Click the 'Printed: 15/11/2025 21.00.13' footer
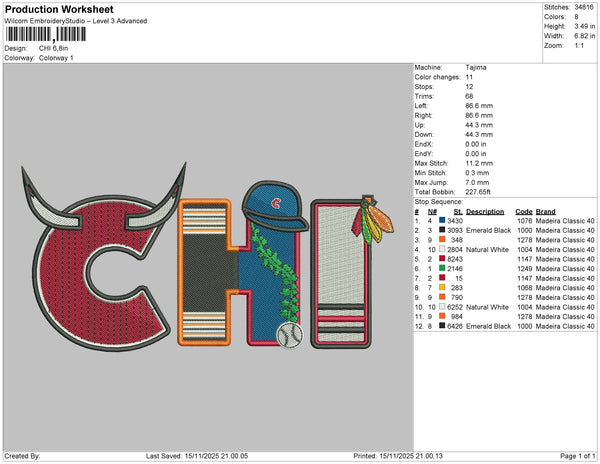Image resolution: width=600 pixels, height=464 pixels. click(x=398, y=456)
